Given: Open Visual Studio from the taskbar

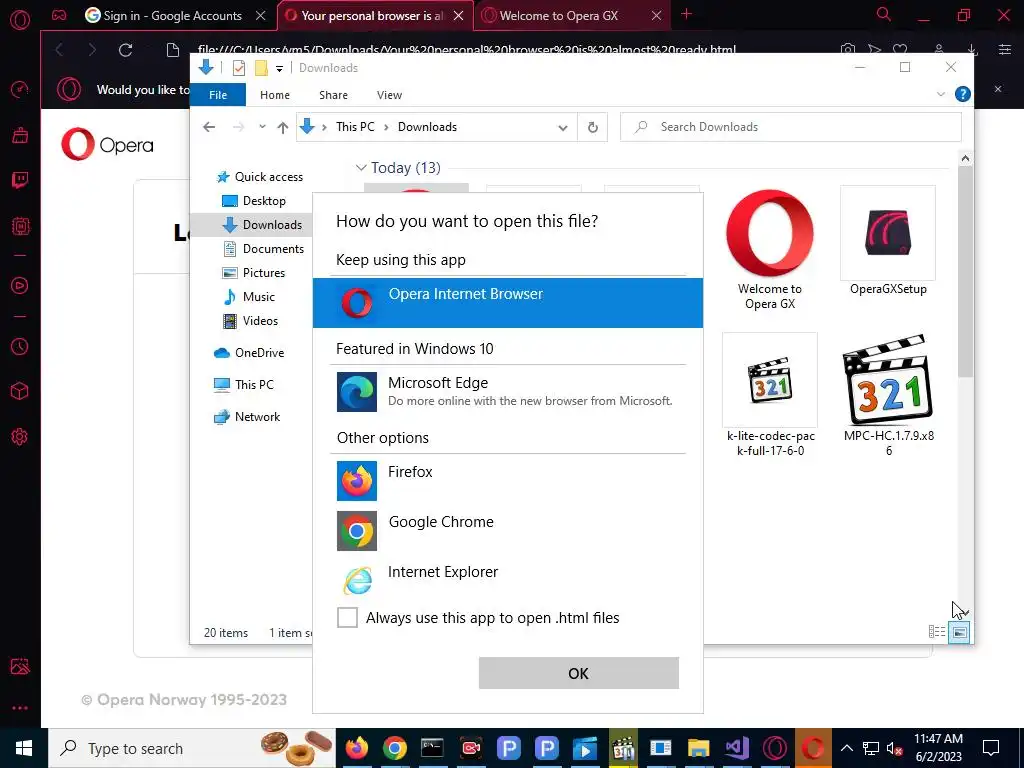Looking at the screenshot, I should (737, 748).
